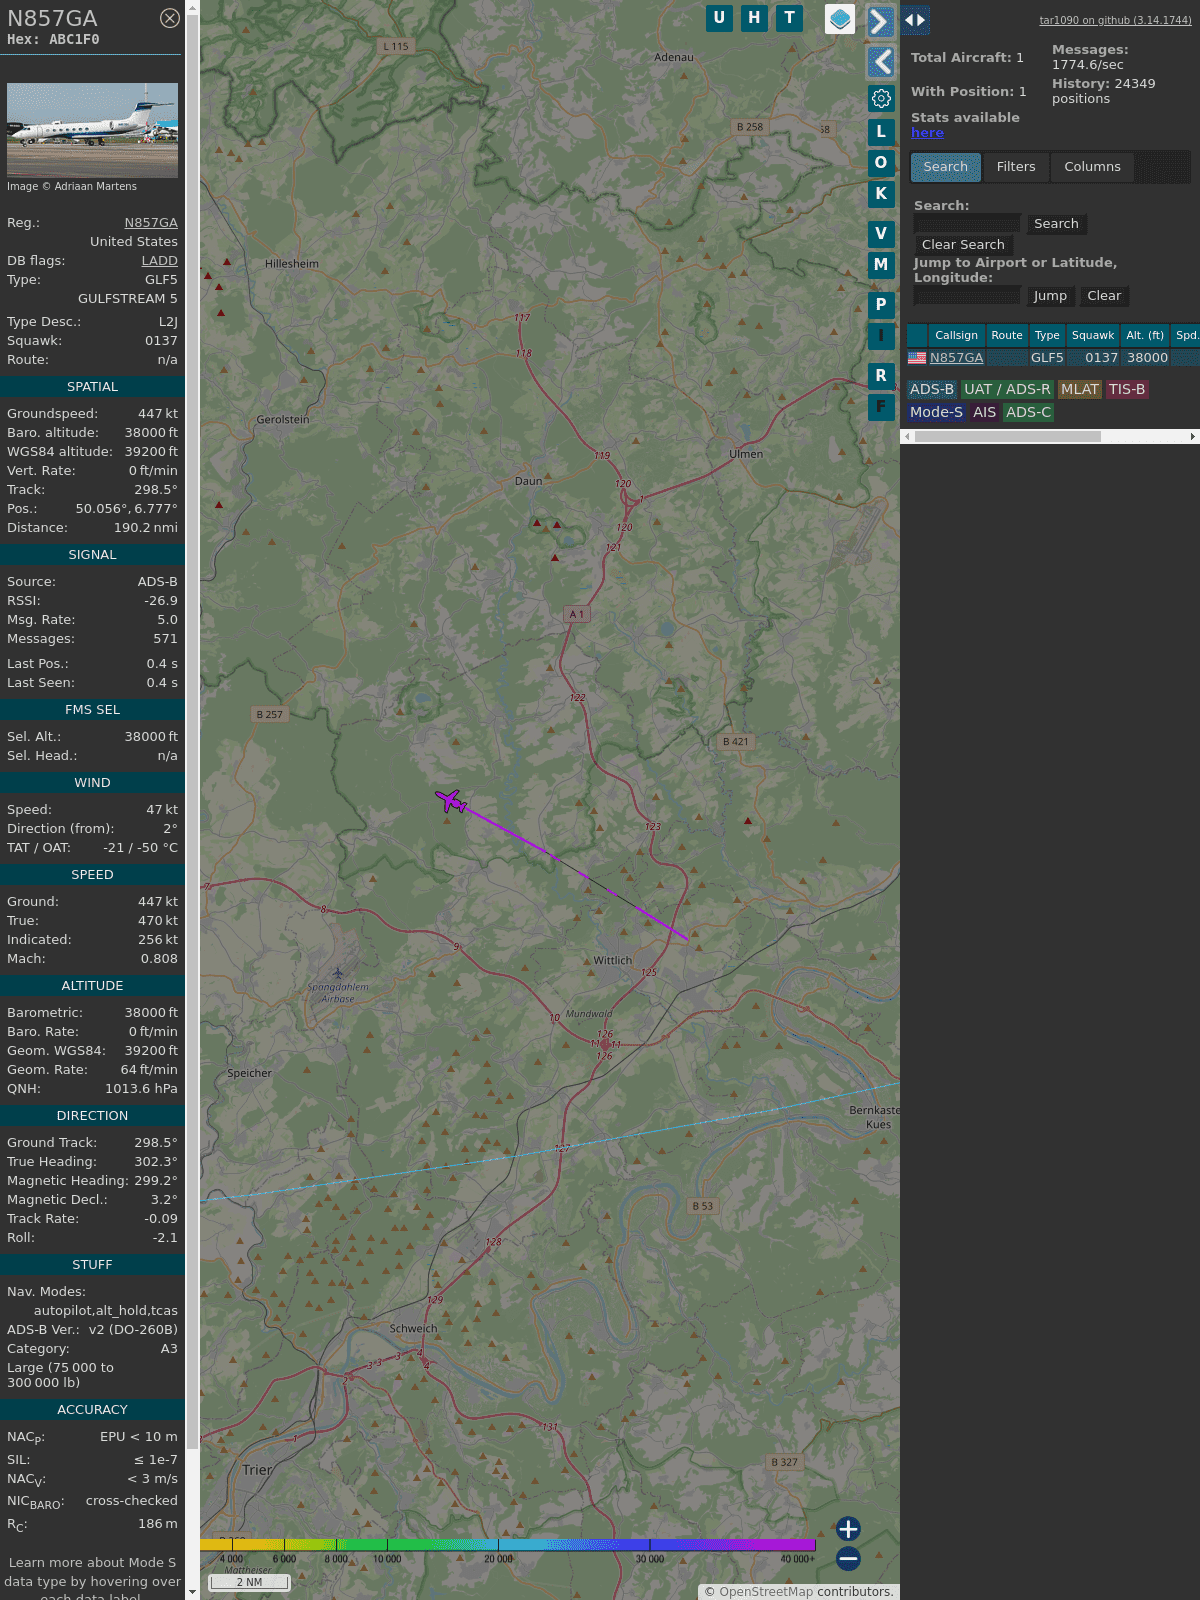The width and height of the screenshot is (1200, 1600).
Task: Zoom out with the minus button
Action: coord(848,1558)
